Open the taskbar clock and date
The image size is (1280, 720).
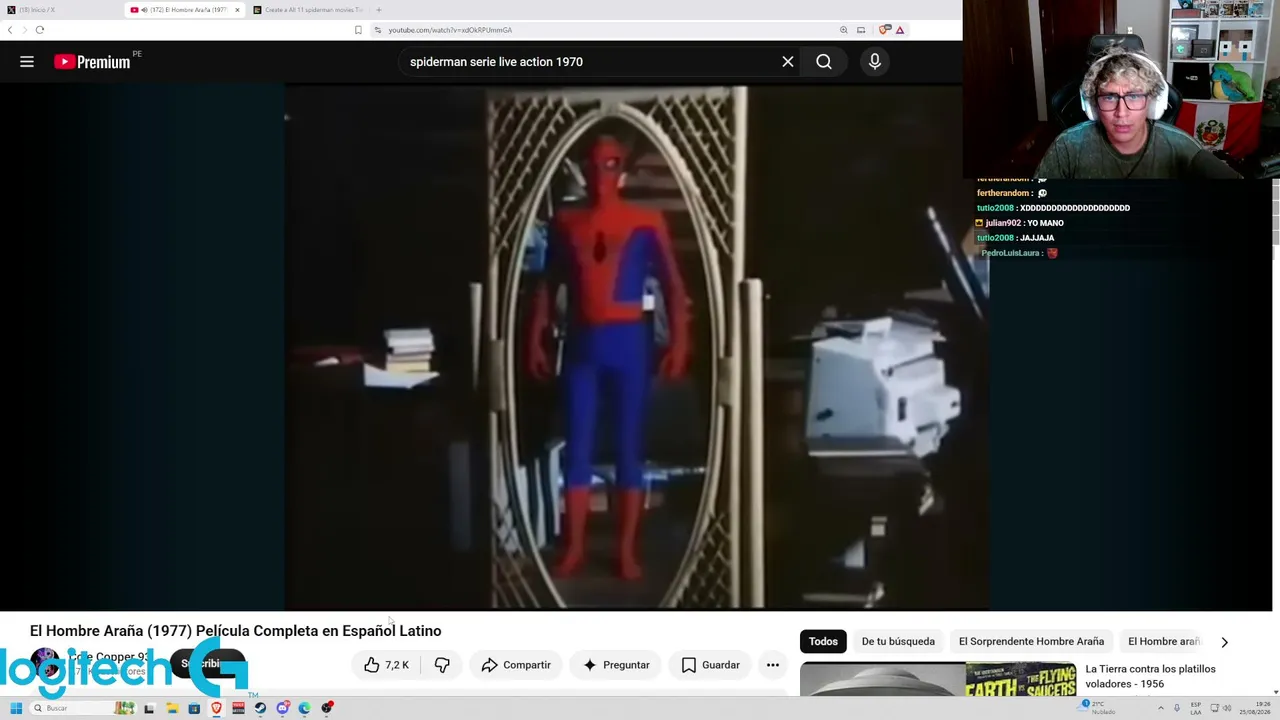(1254, 708)
